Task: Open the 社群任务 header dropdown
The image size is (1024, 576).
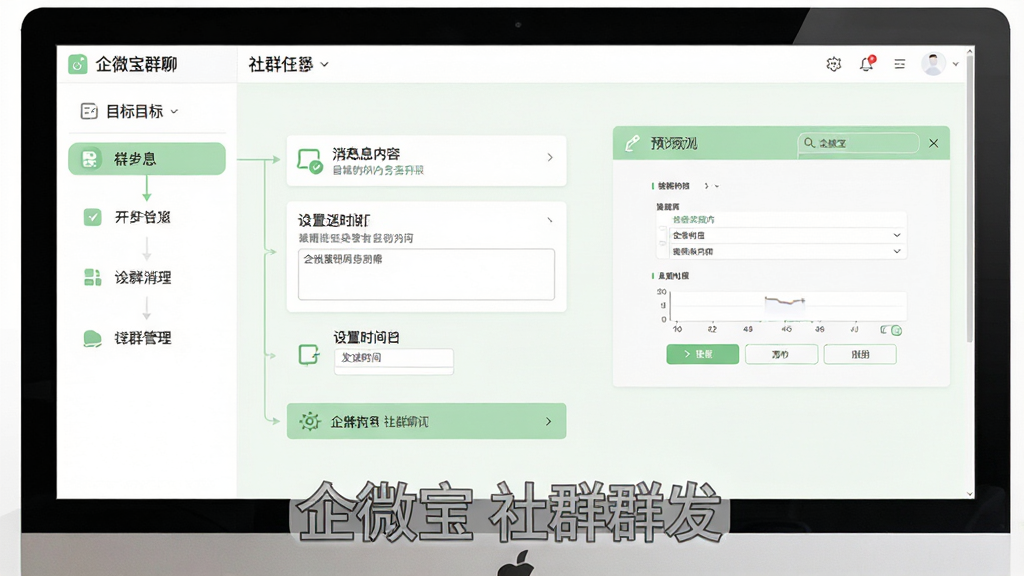Action: [x=288, y=64]
